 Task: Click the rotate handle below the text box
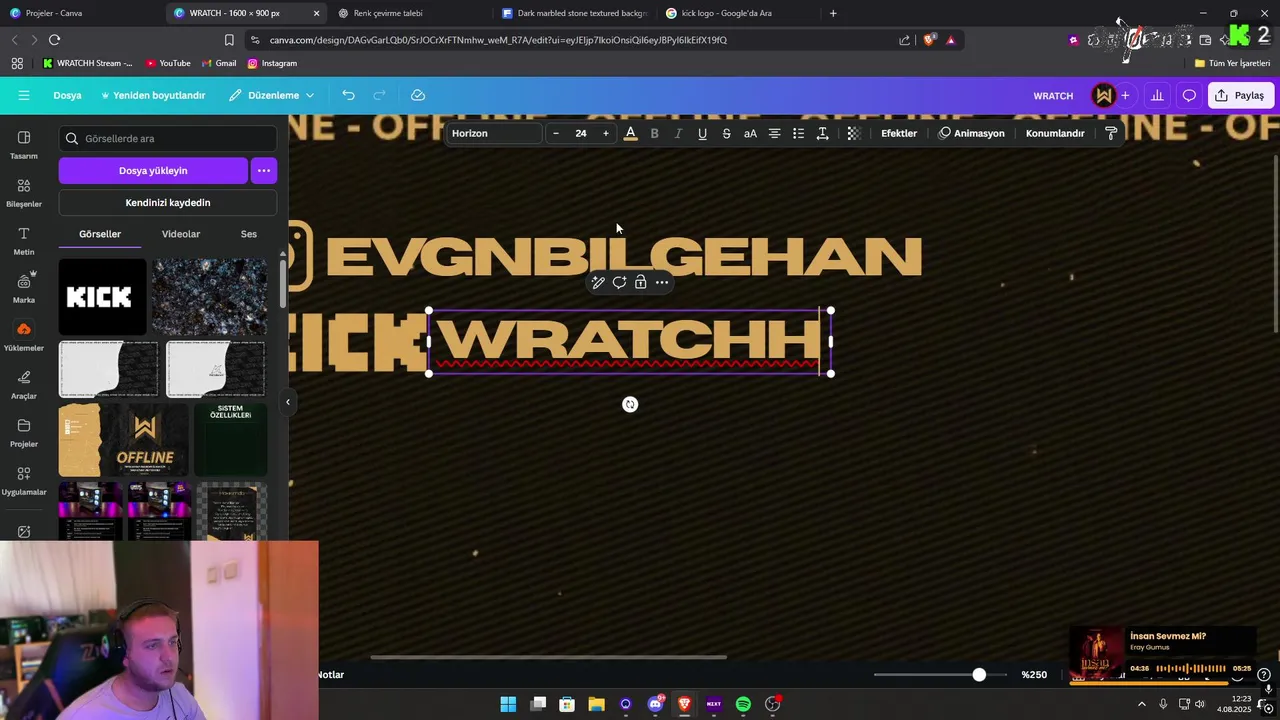click(630, 404)
